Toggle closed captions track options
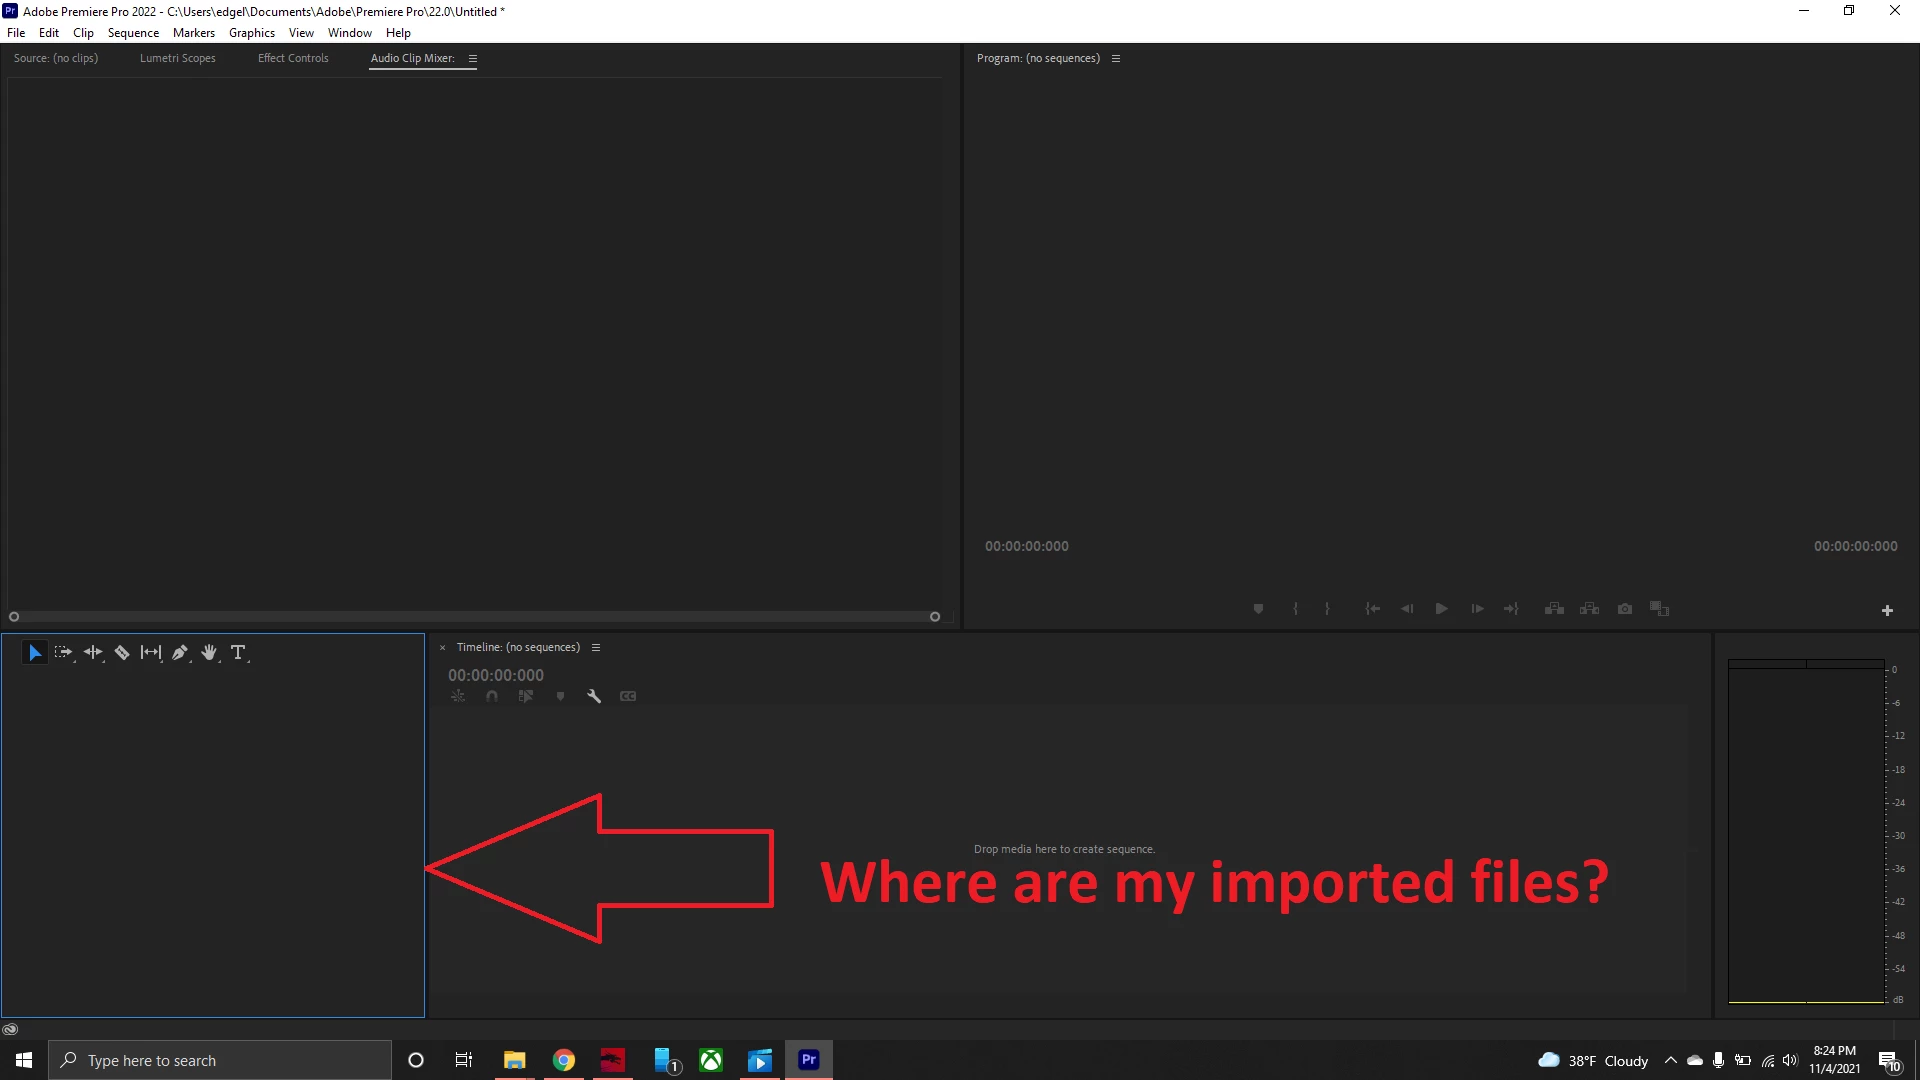1920x1080 pixels. pos(628,696)
